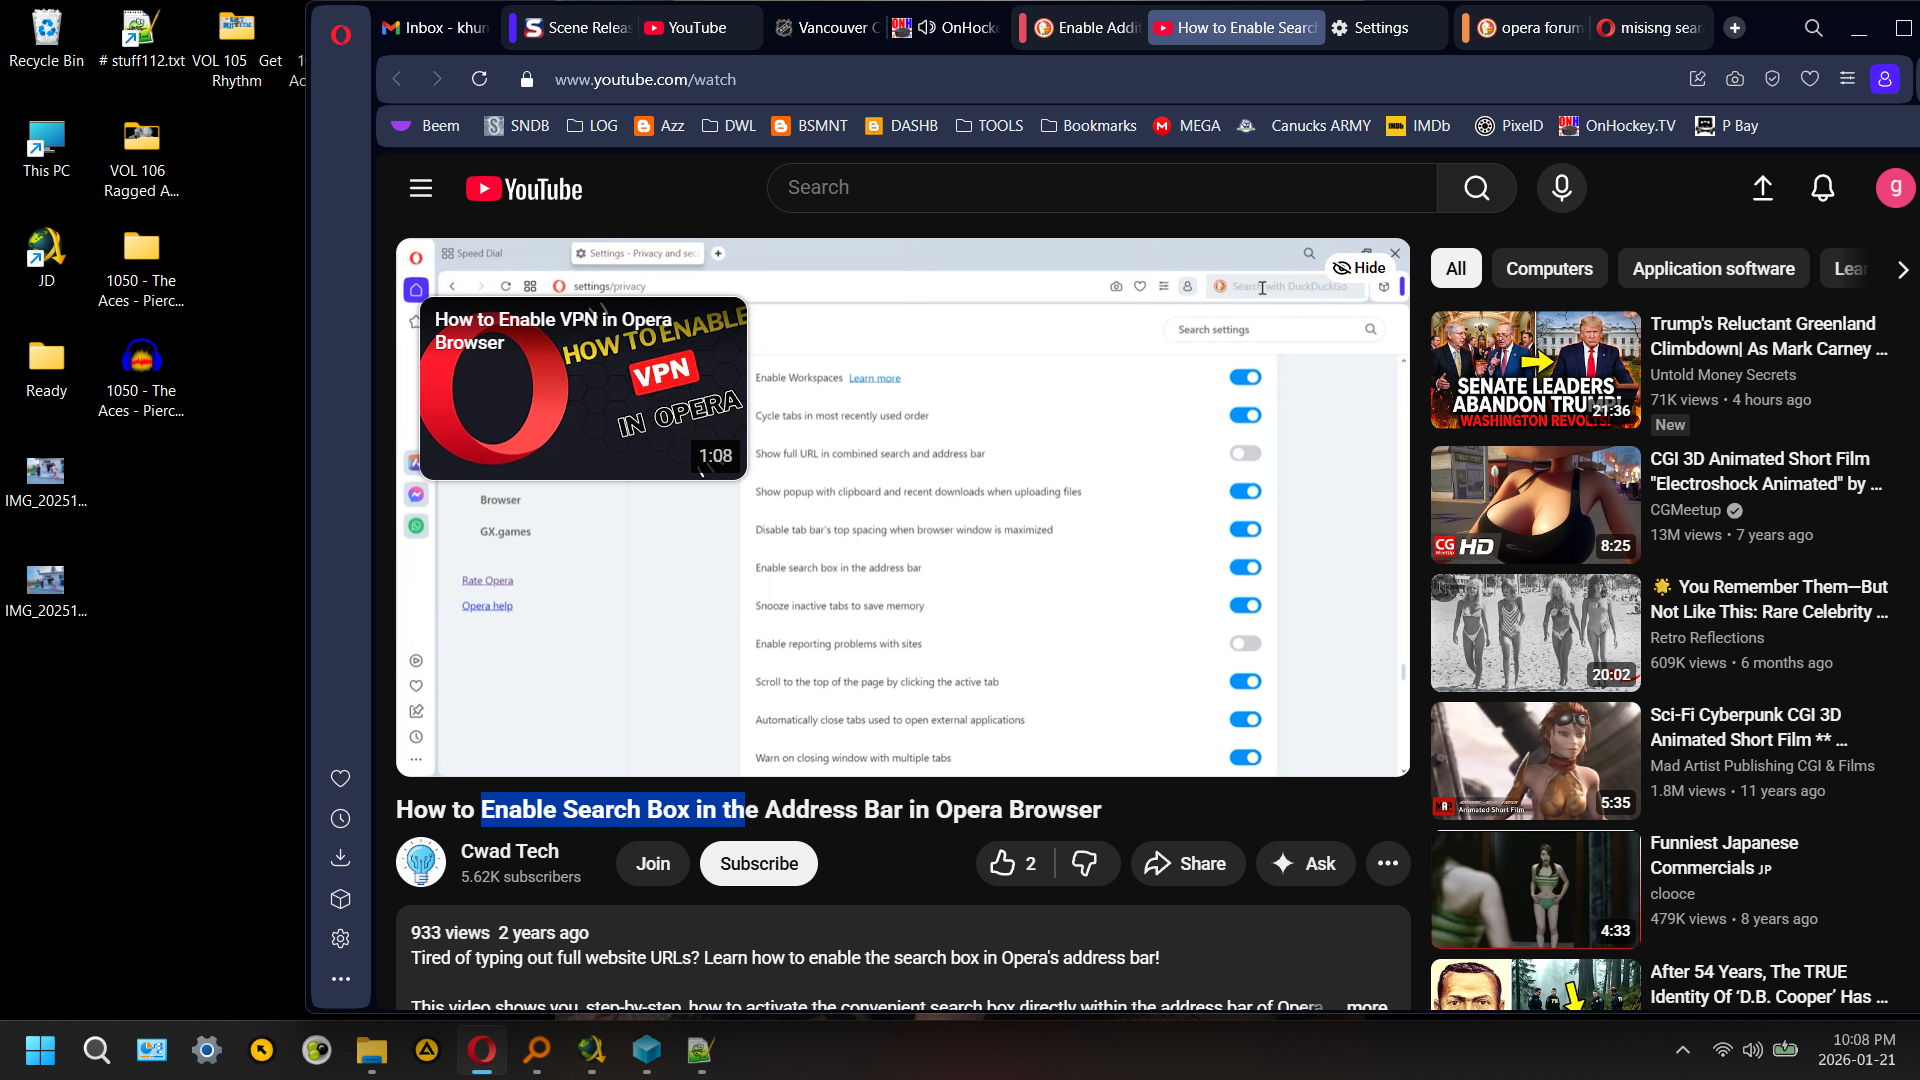The width and height of the screenshot is (1920, 1080).
Task: Click the YouTube search input field
Action: click(1100, 188)
